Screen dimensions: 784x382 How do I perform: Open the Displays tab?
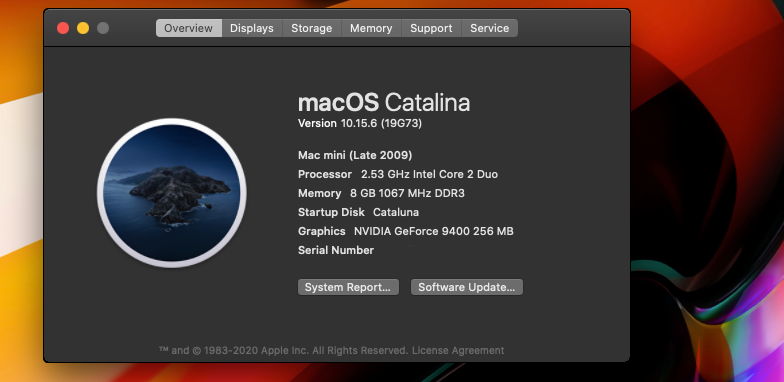[252, 28]
